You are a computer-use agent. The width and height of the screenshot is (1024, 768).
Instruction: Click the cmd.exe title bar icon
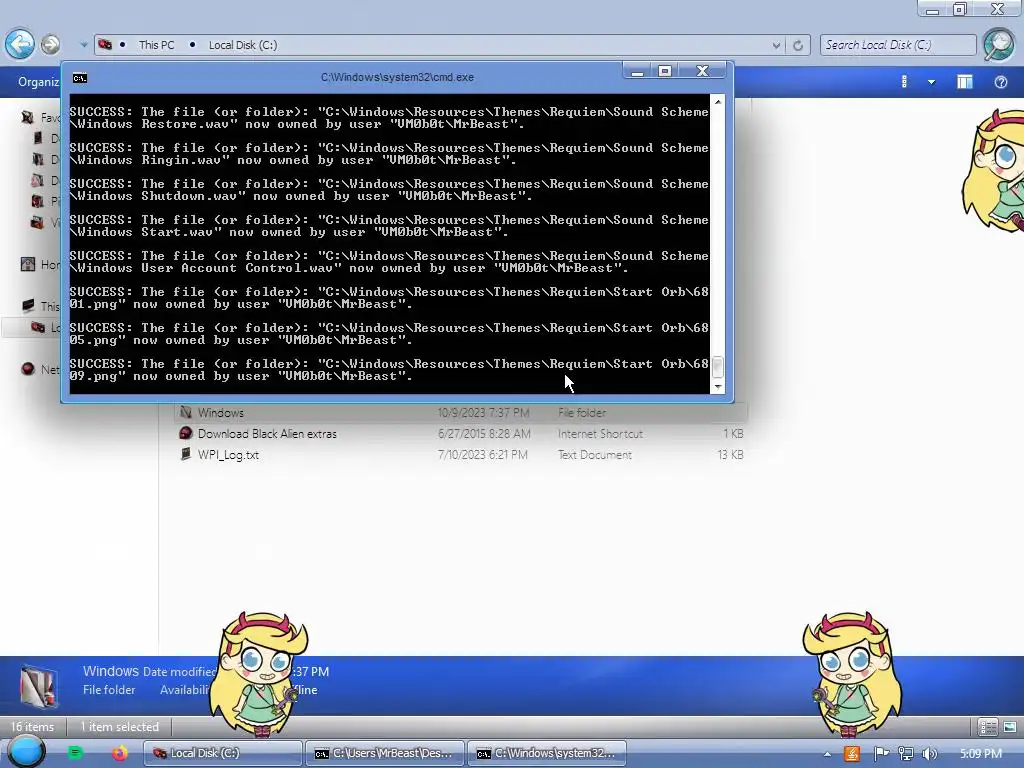point(80,78)
